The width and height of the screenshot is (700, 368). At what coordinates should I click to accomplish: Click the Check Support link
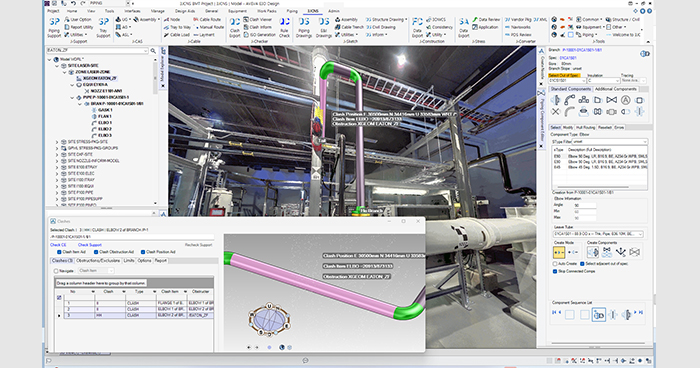(x=90, y=245)
